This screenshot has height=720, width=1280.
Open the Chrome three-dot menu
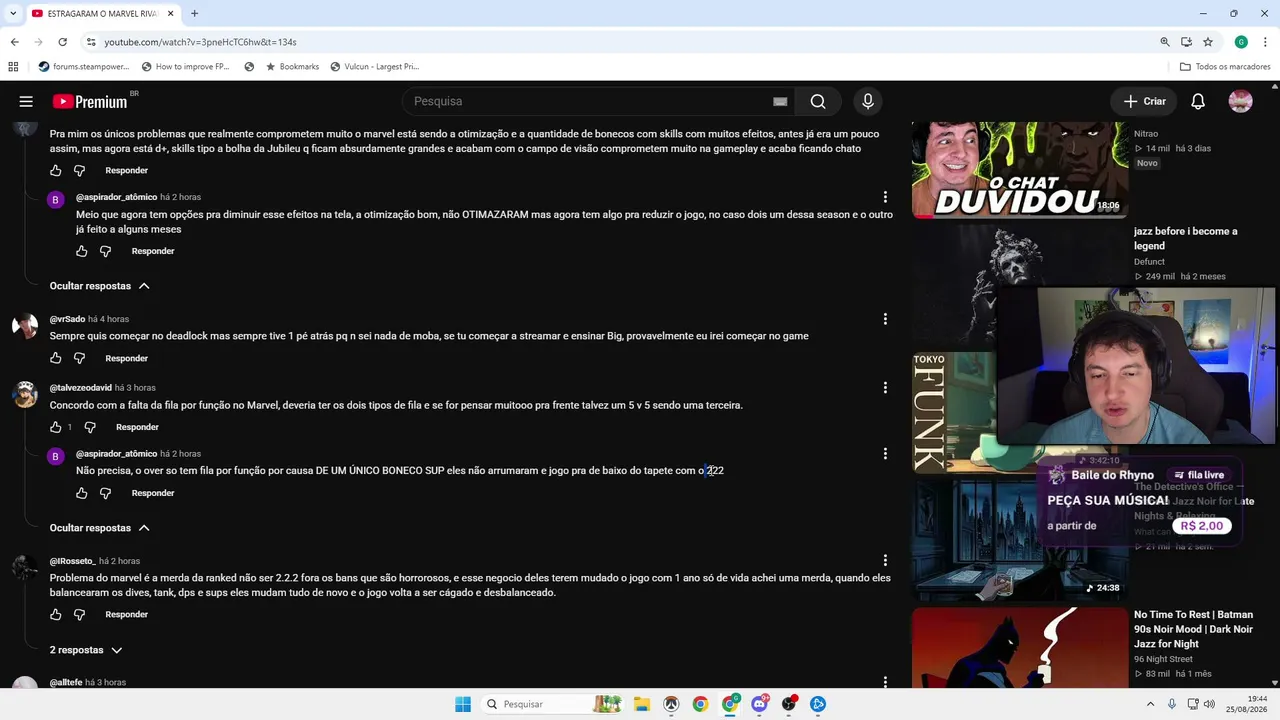coord(1264,42)
